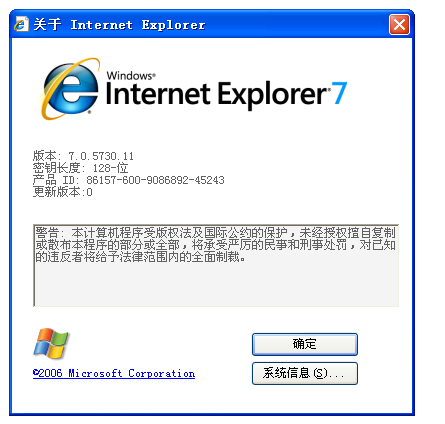Click the blue '7' numeral in logo

click(x=340, y=93)
